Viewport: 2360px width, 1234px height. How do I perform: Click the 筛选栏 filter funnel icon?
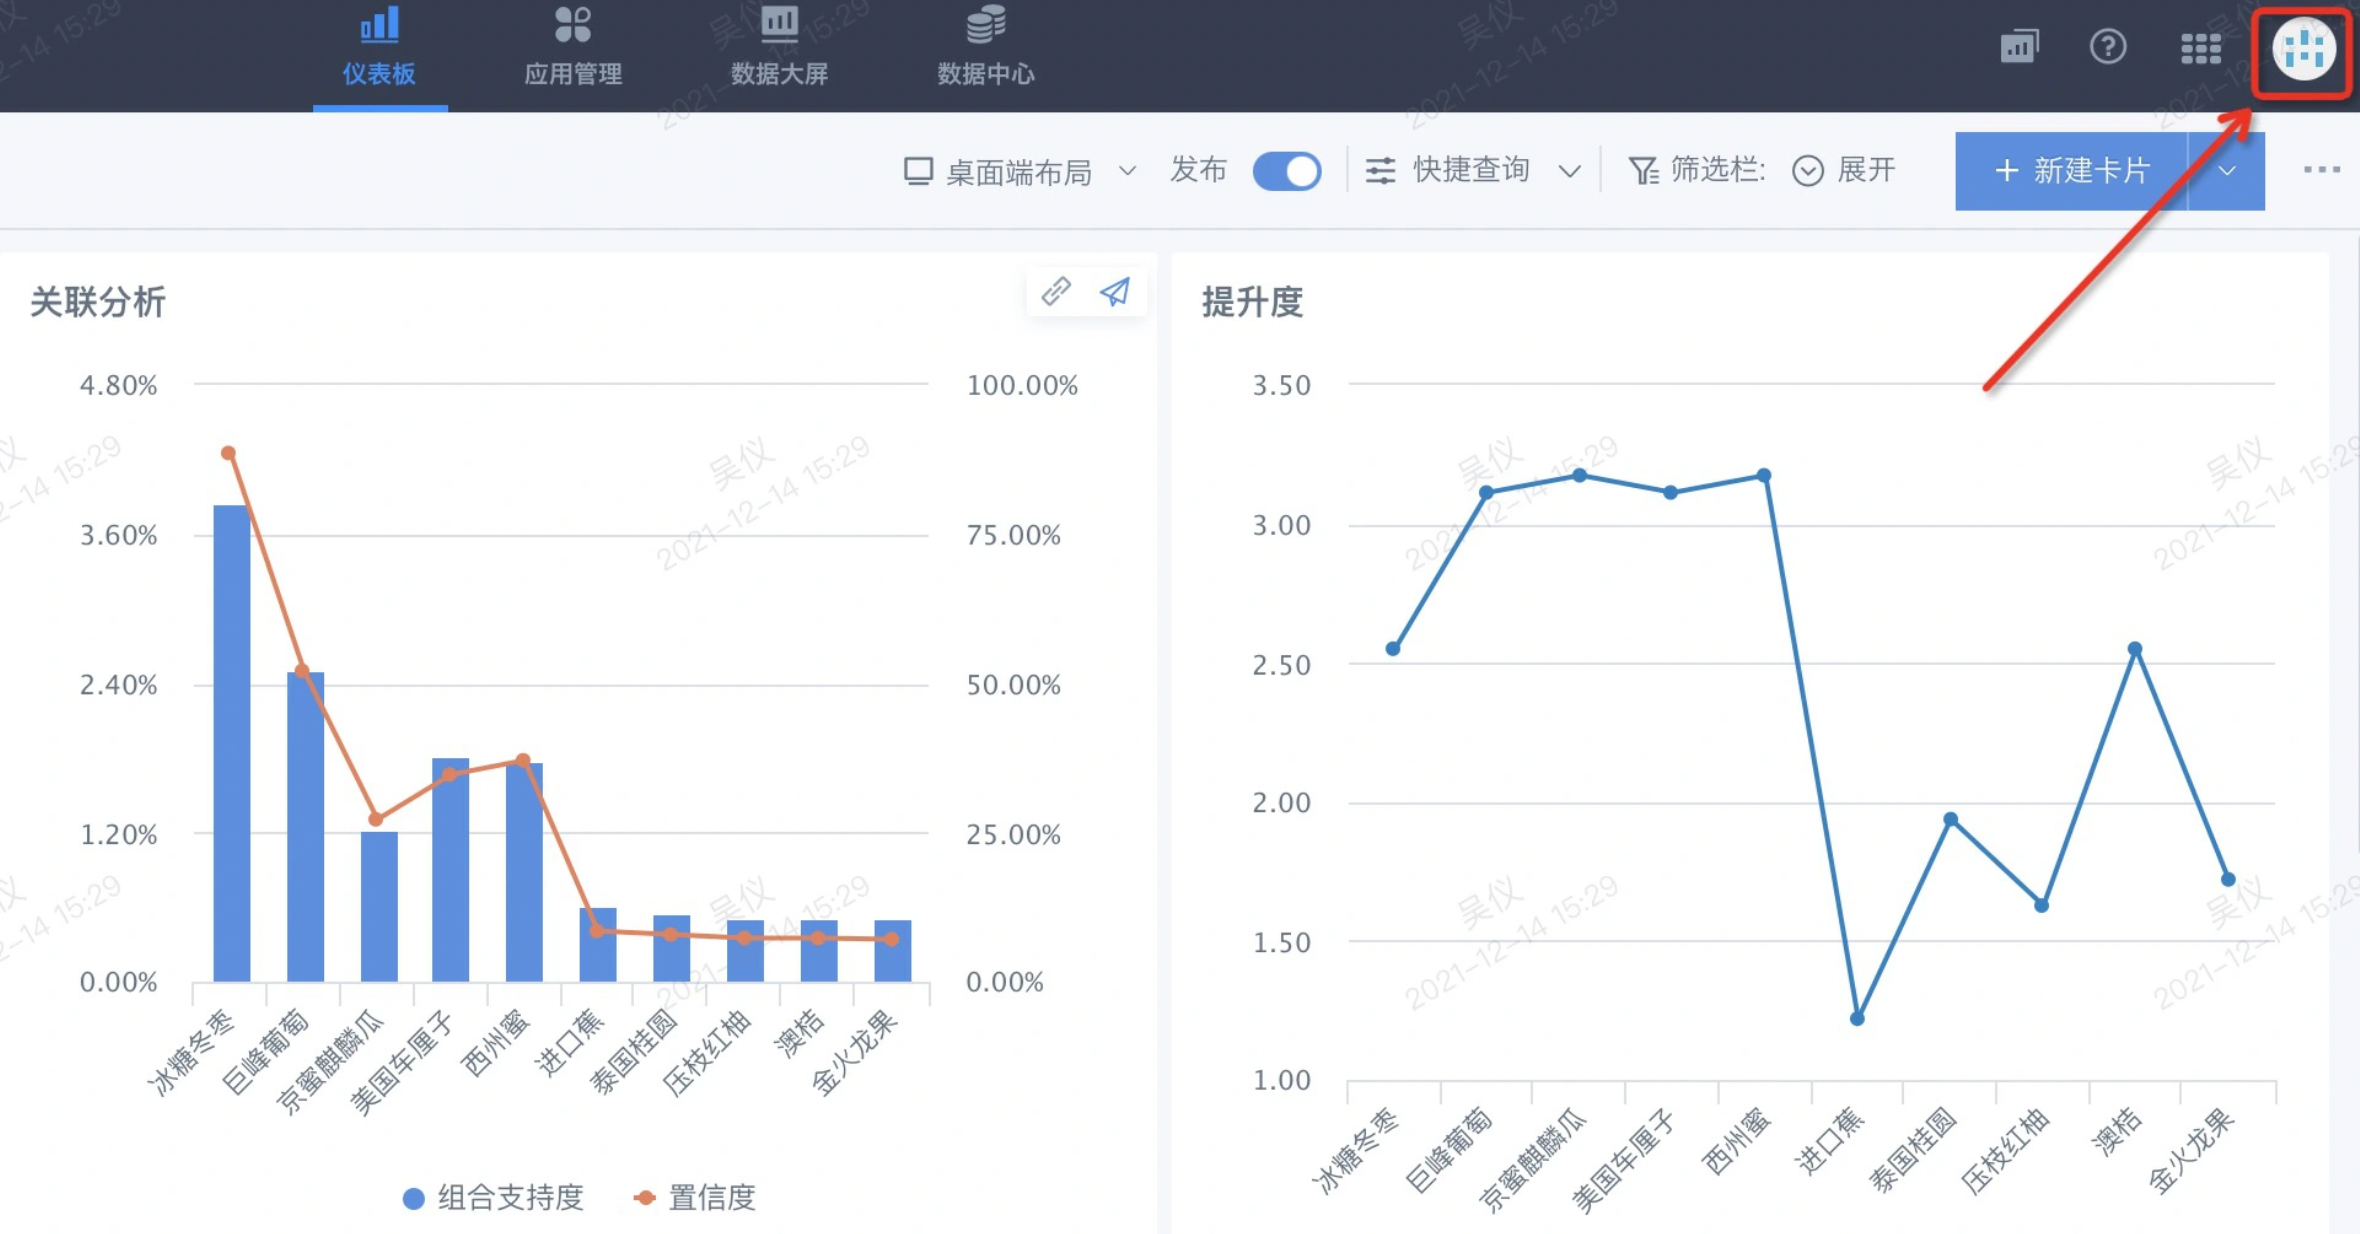click(1643, 171)
